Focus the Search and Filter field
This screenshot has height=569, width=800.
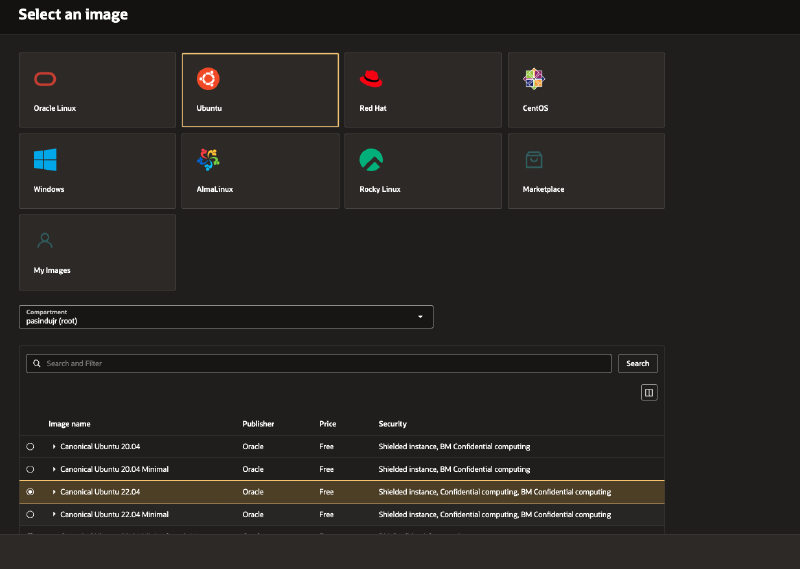pyautogui.click(x=320, y=363)
